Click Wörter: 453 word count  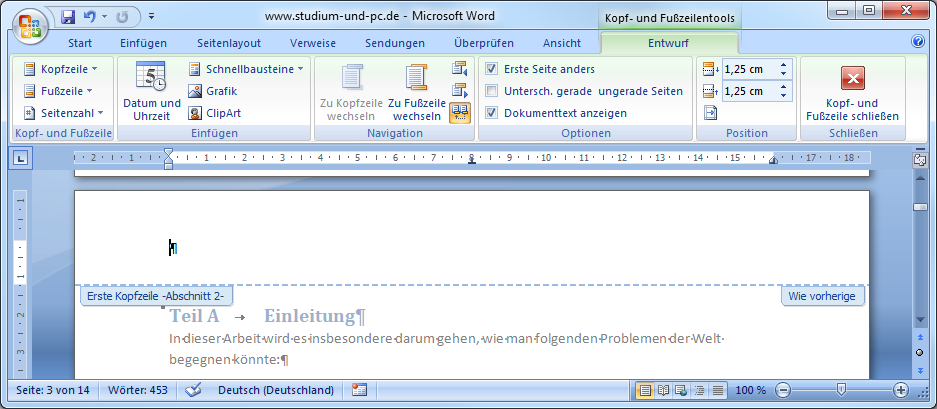pos(138,390)
